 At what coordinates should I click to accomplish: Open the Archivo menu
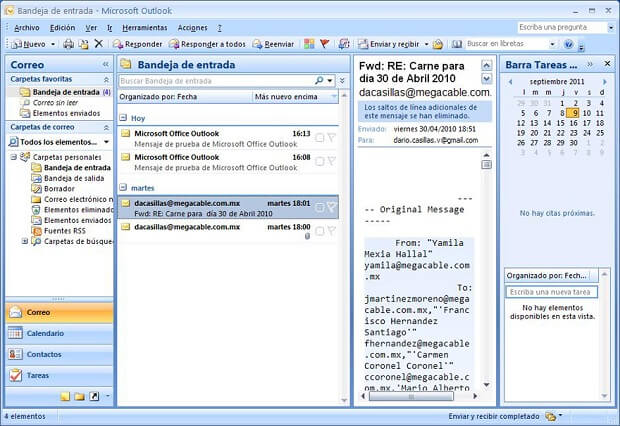point(26,28)
